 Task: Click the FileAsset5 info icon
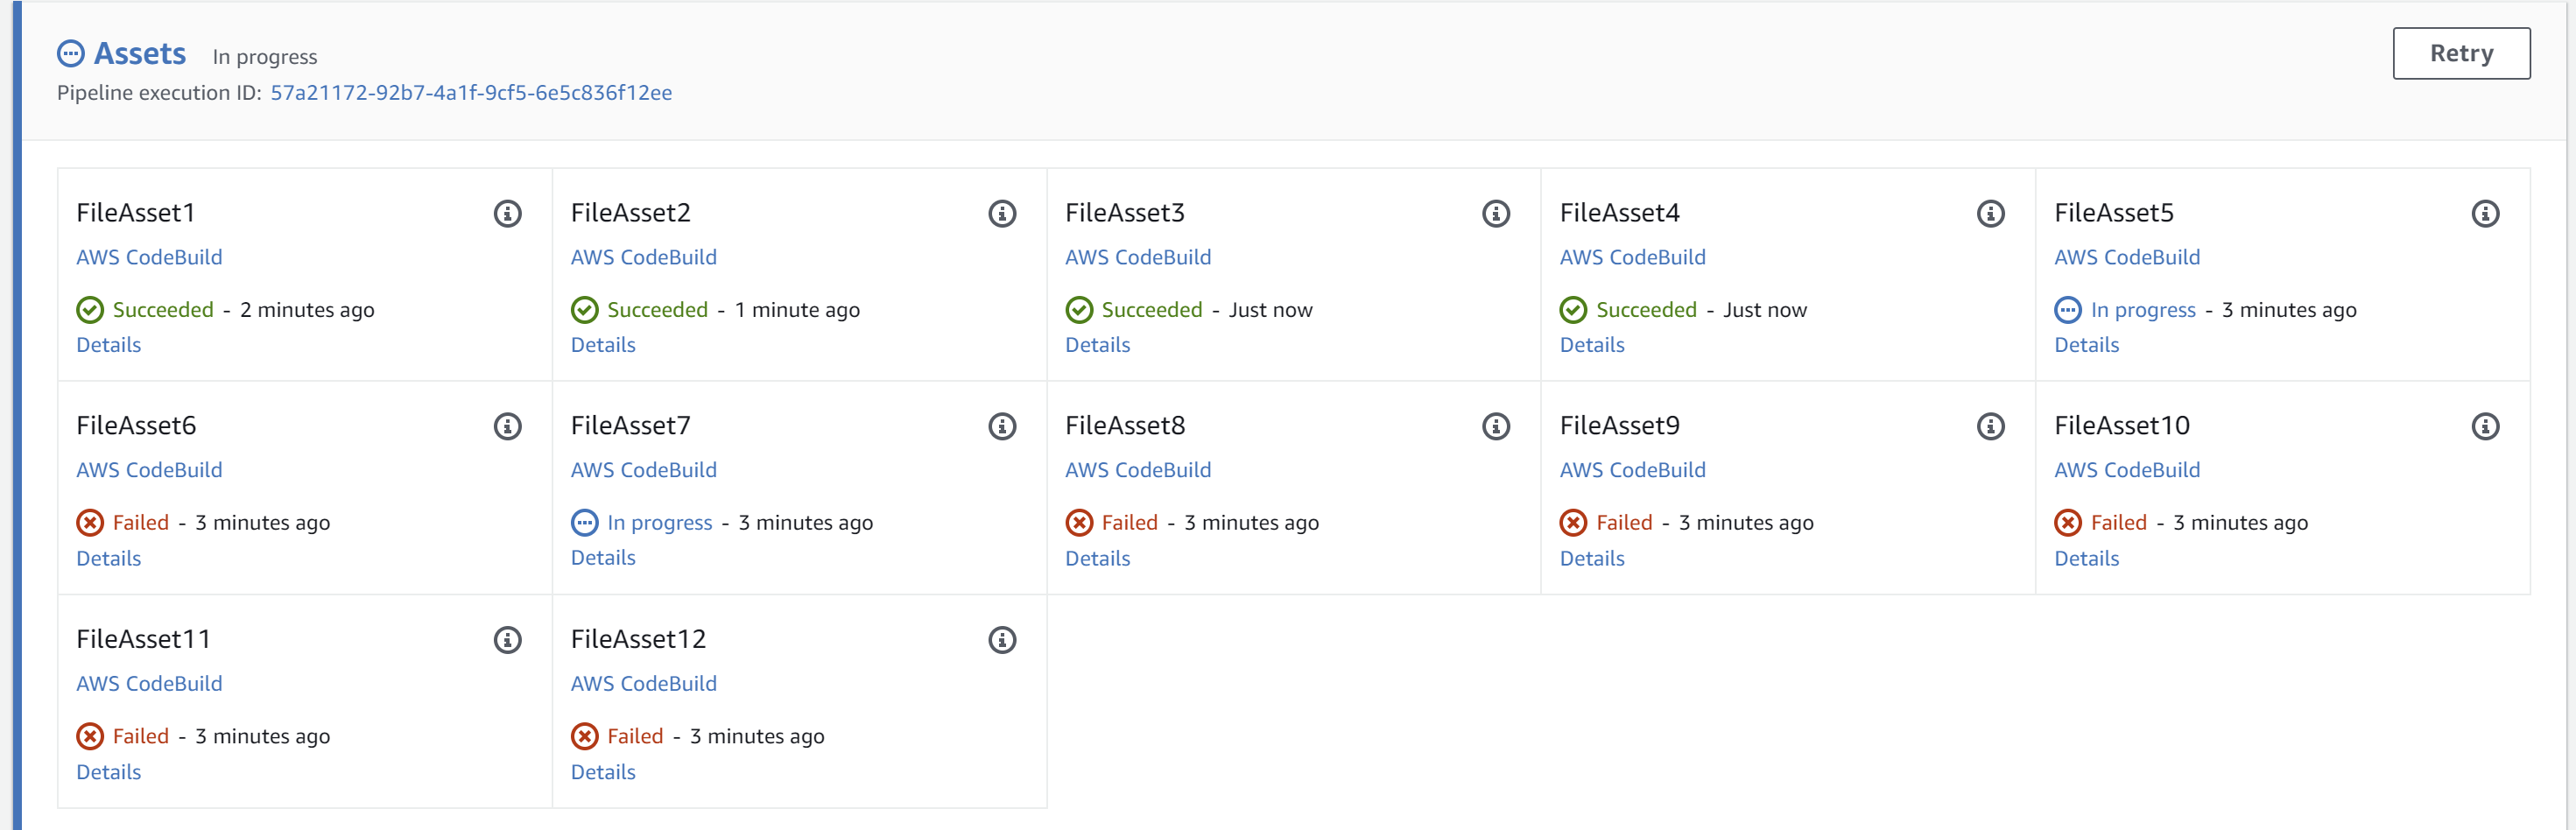pos(2485,214)
